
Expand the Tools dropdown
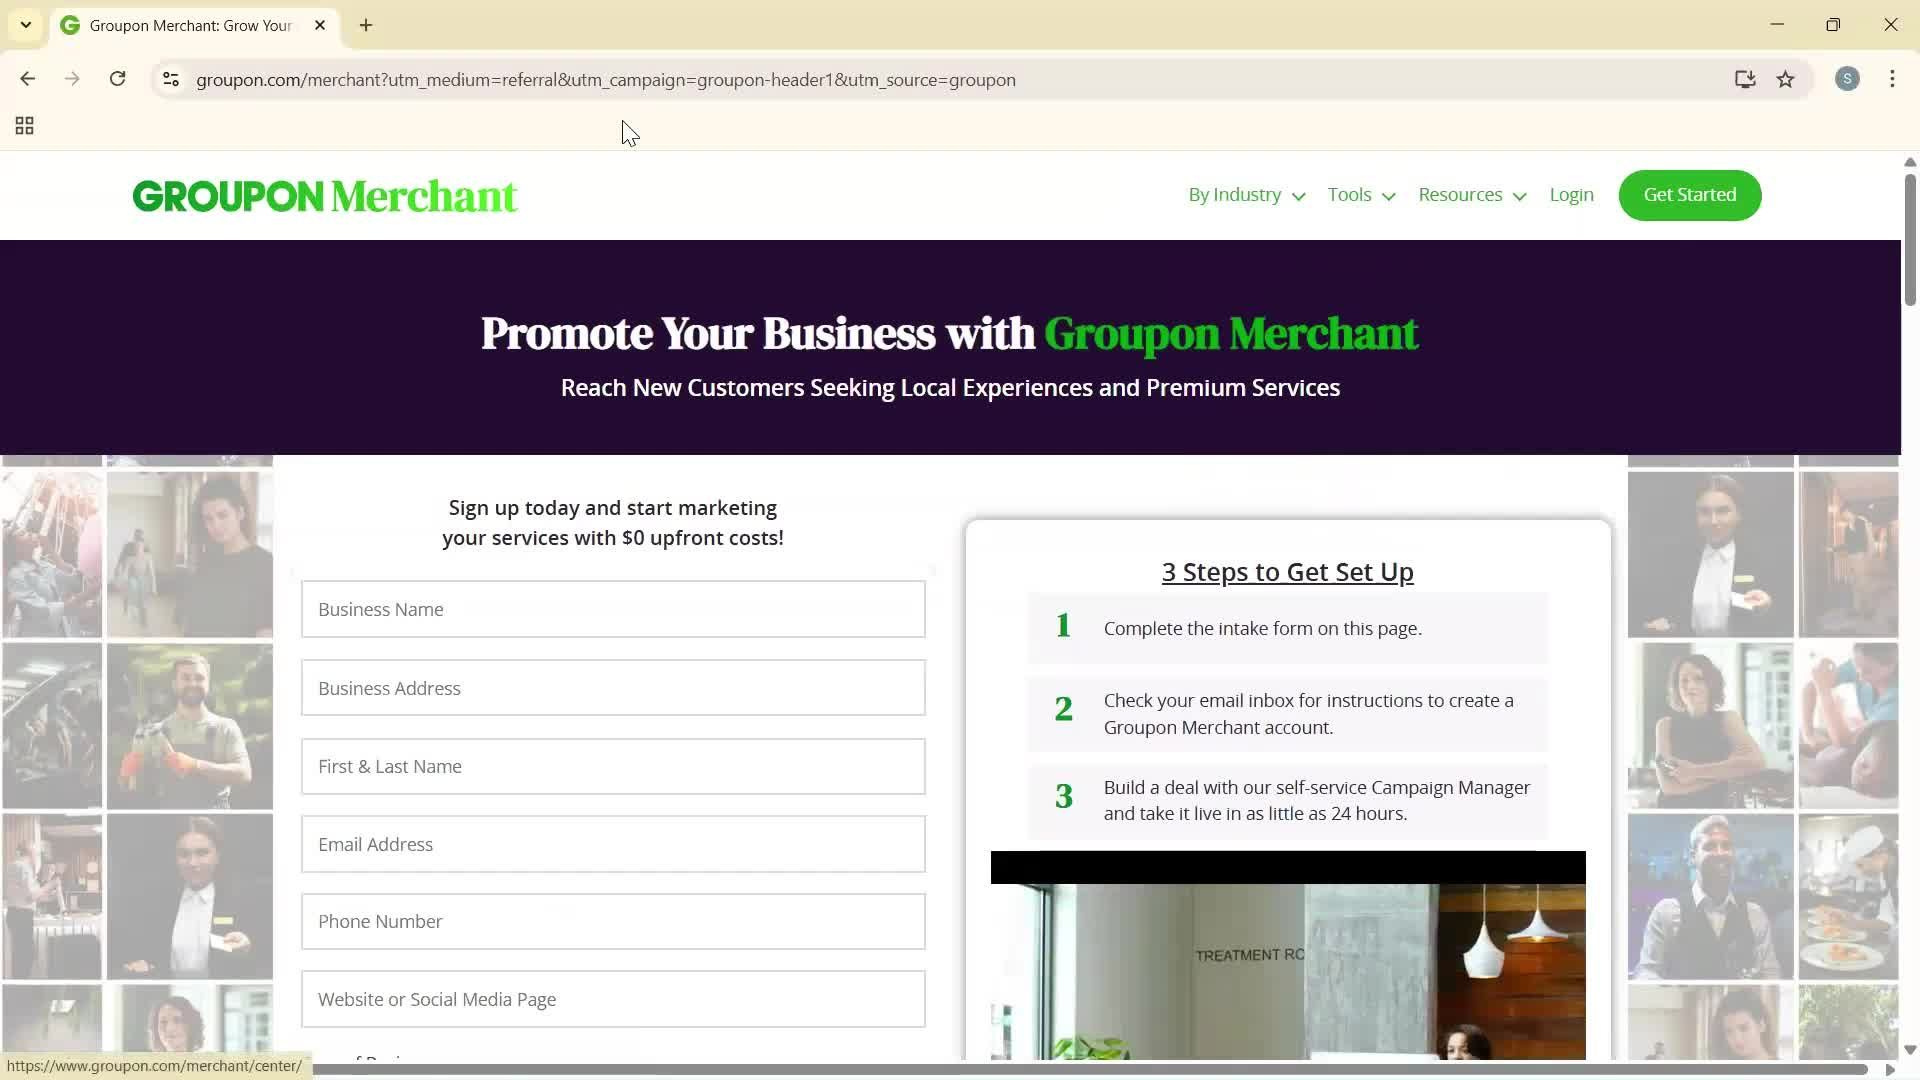(1361, 195)
